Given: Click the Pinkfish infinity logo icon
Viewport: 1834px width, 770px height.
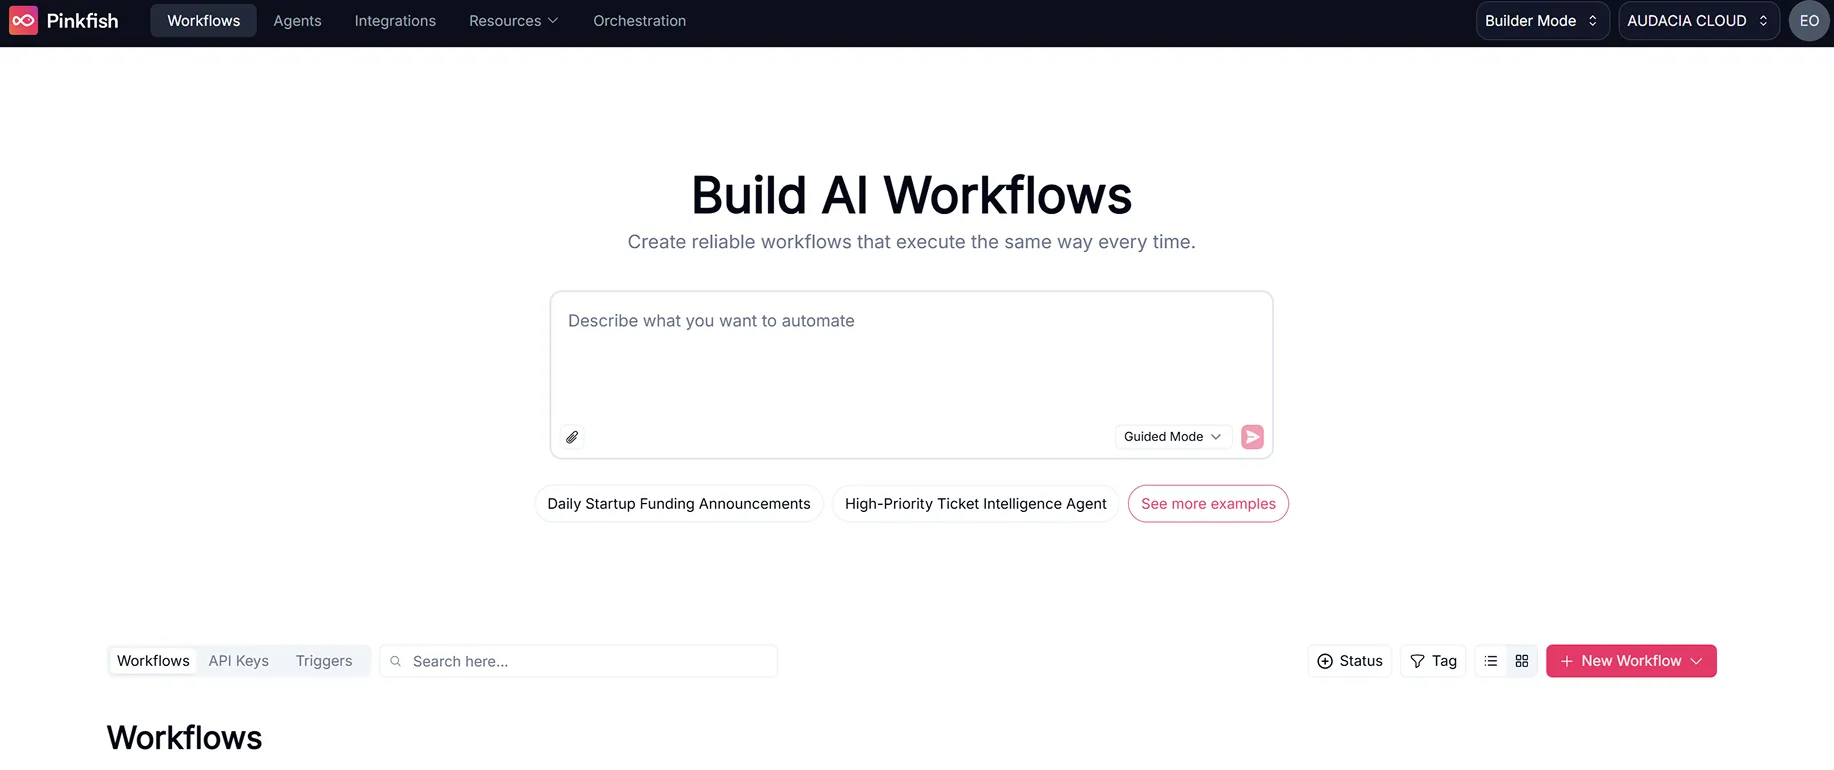Looking at the screenshot, I should click(x=23, y=21).
